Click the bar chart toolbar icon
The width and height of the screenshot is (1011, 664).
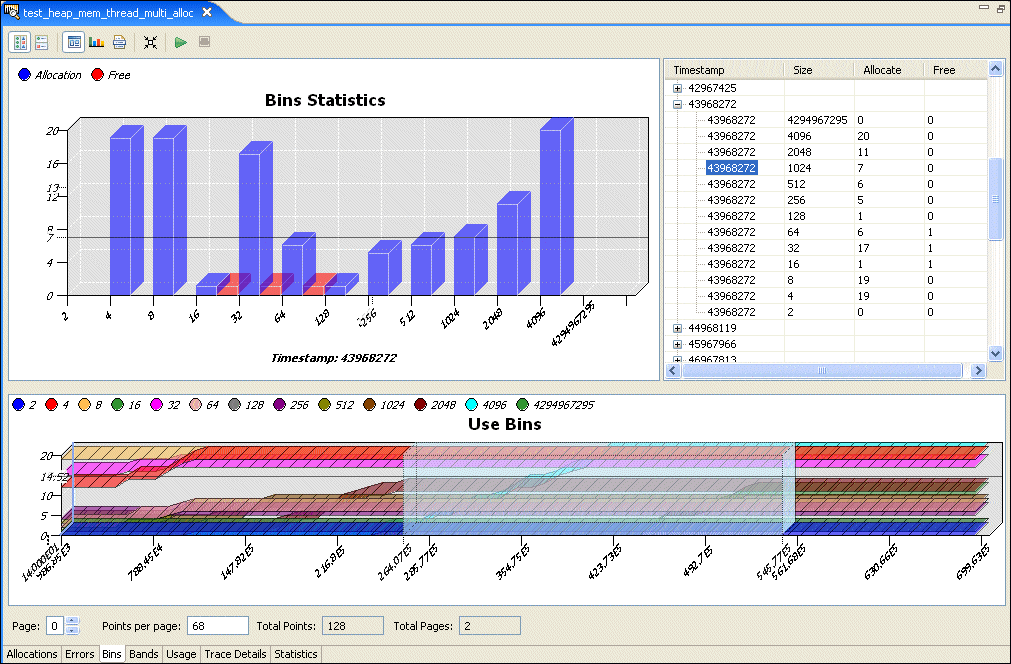[96, 42]
